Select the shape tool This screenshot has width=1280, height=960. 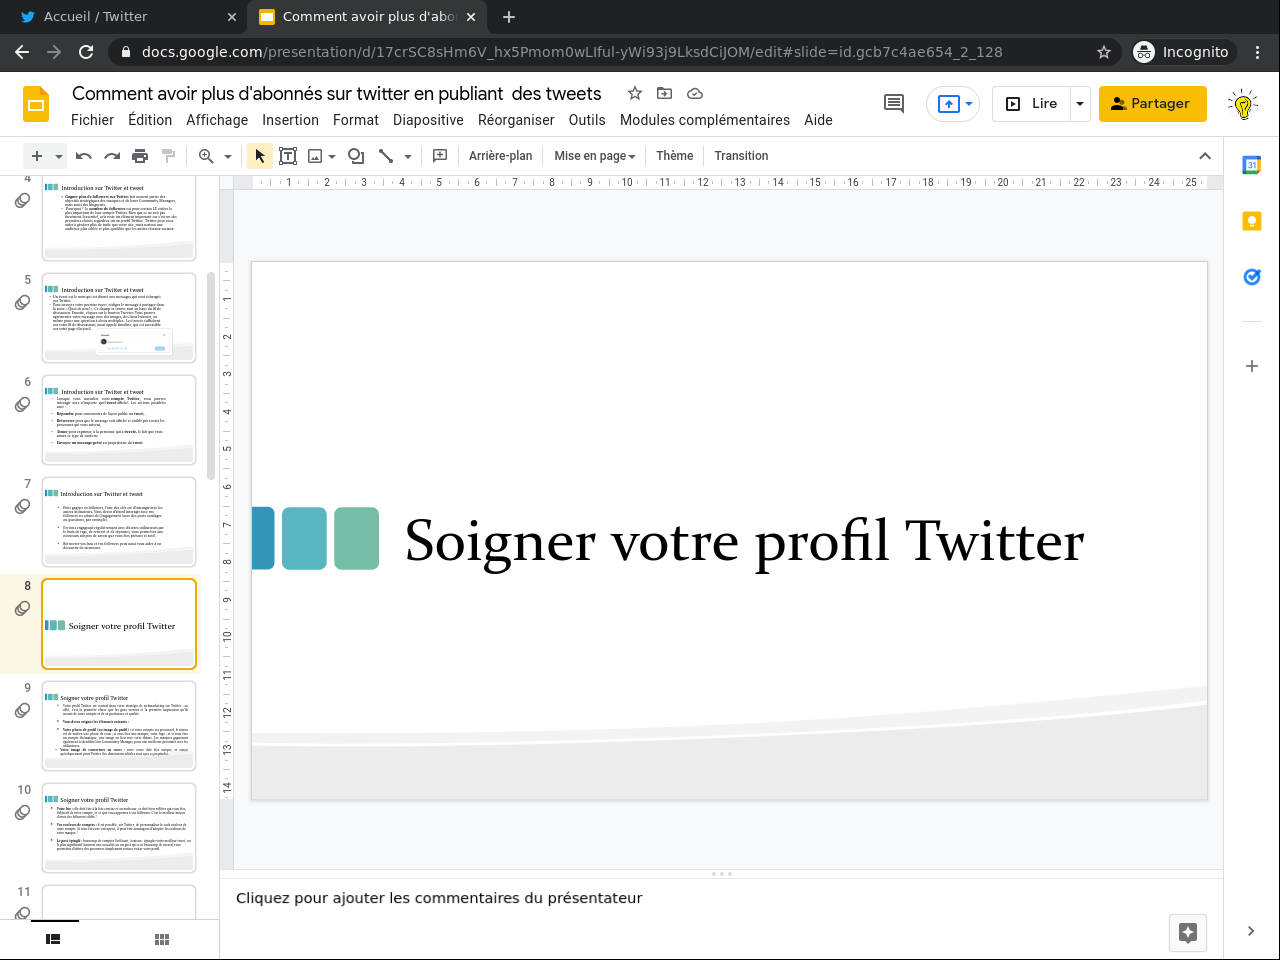(356, 156)
